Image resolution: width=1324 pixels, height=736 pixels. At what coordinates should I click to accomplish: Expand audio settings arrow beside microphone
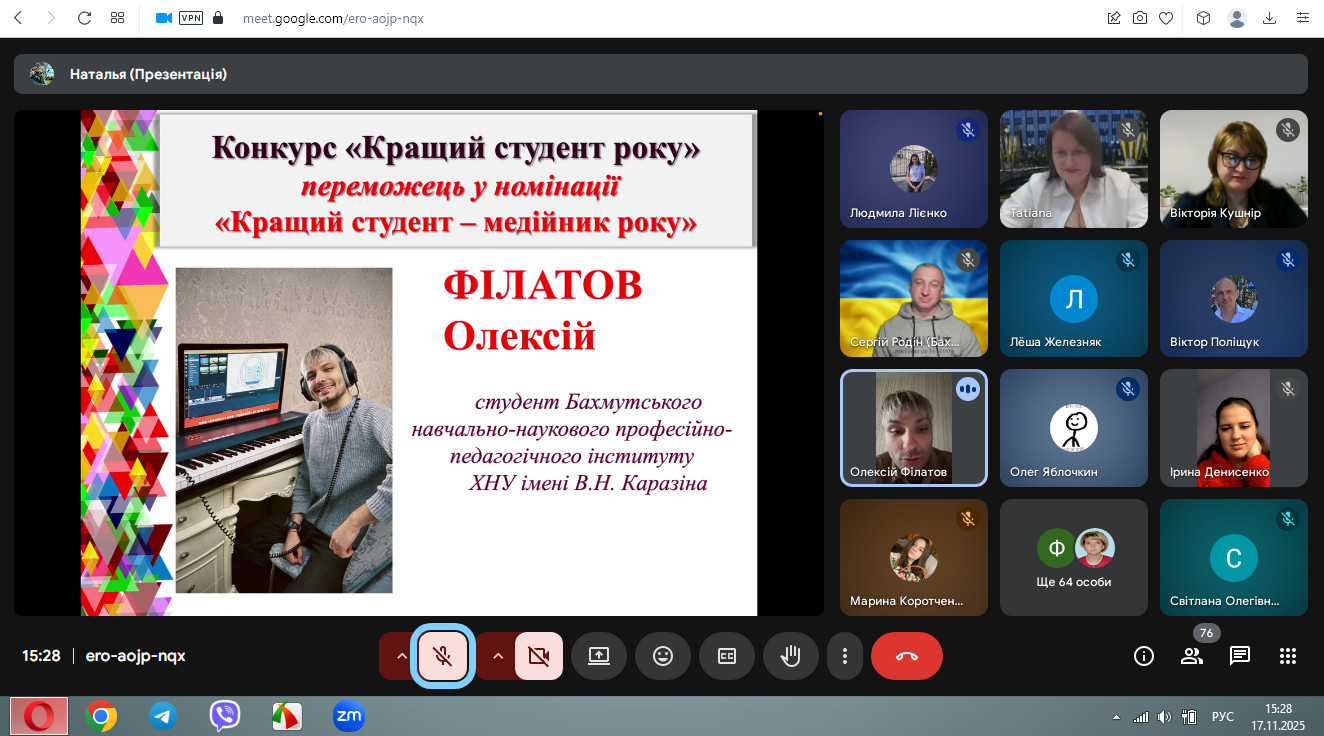401,656
